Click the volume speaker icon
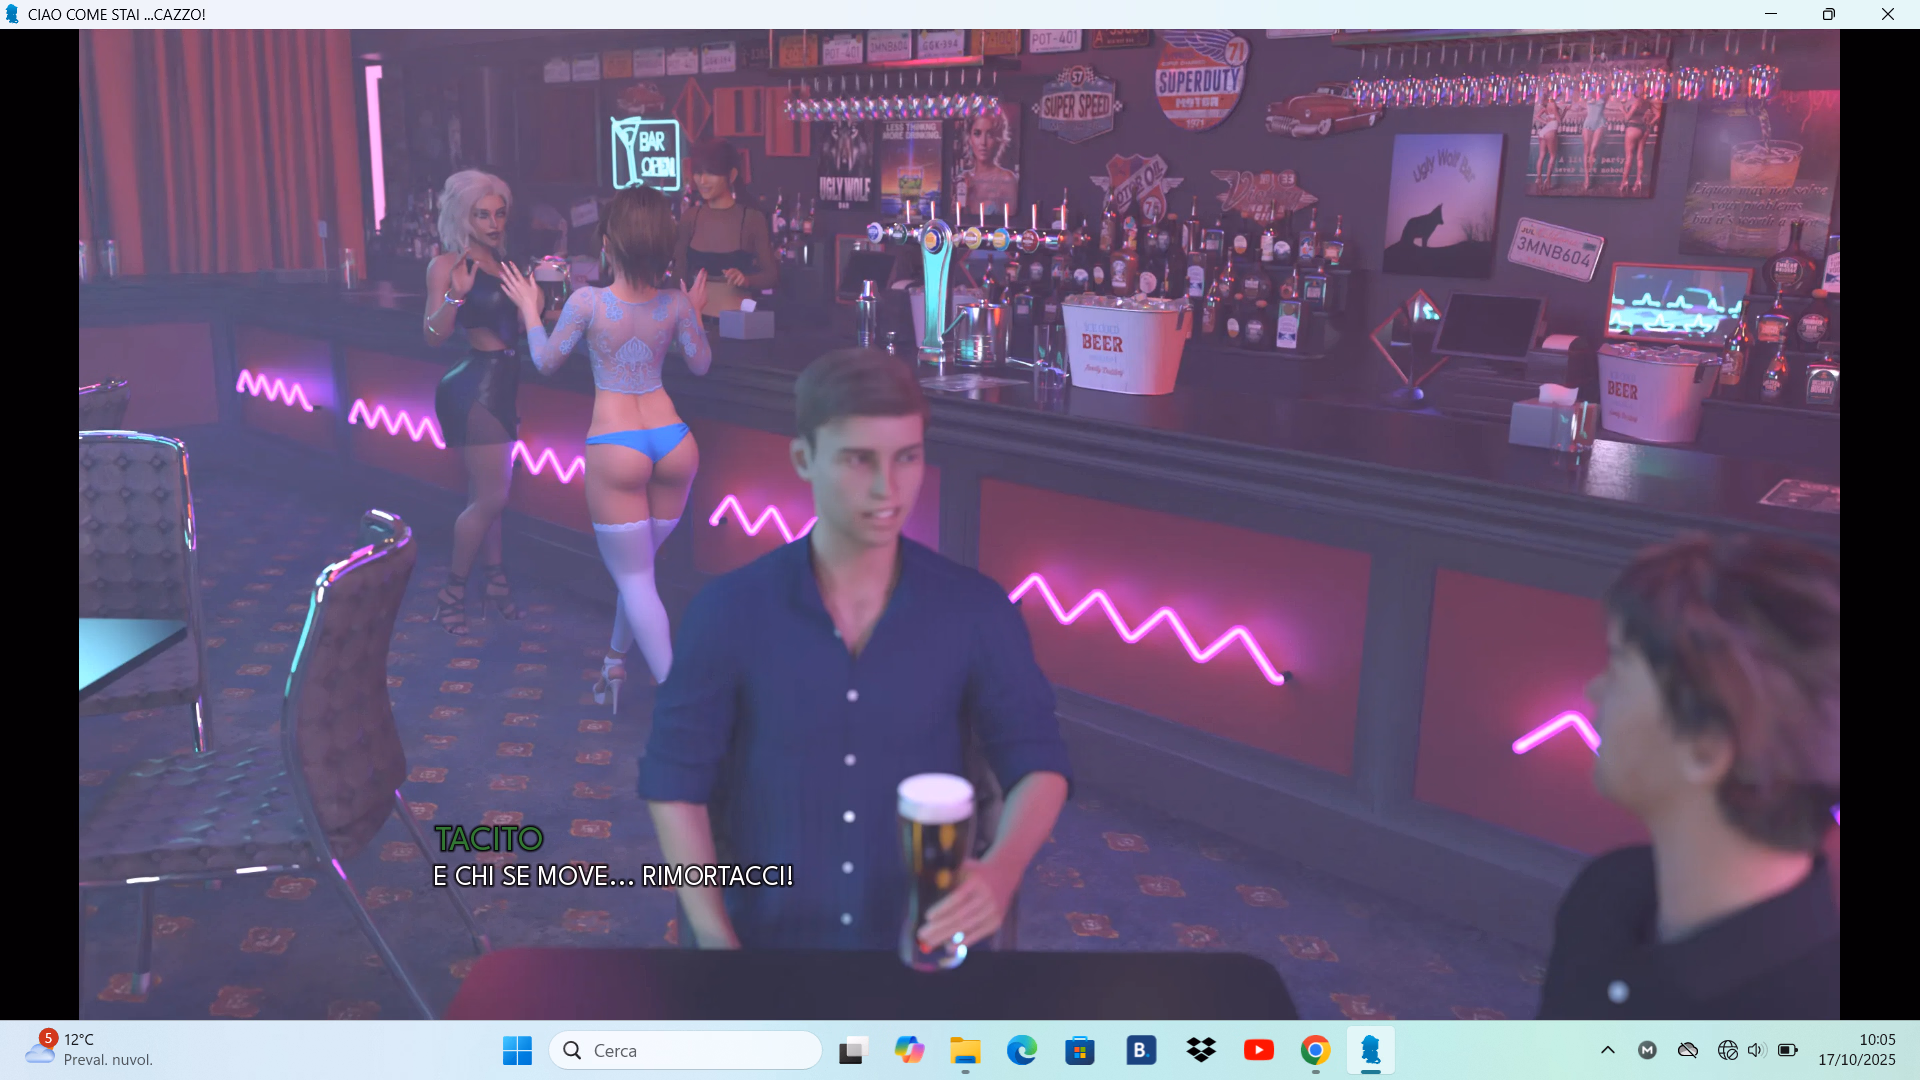 pos(1756,1050)
